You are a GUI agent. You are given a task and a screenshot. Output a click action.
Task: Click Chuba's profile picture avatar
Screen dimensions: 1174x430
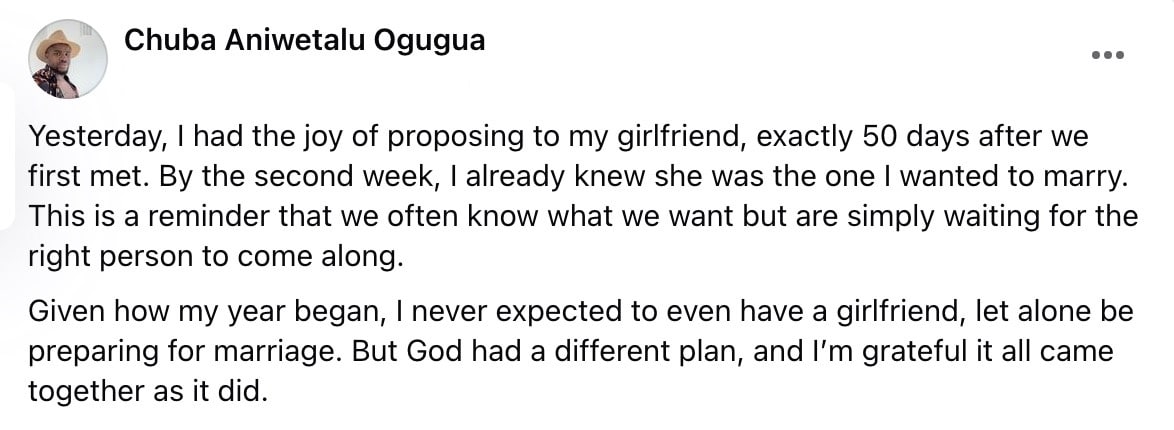coord(69,60)
